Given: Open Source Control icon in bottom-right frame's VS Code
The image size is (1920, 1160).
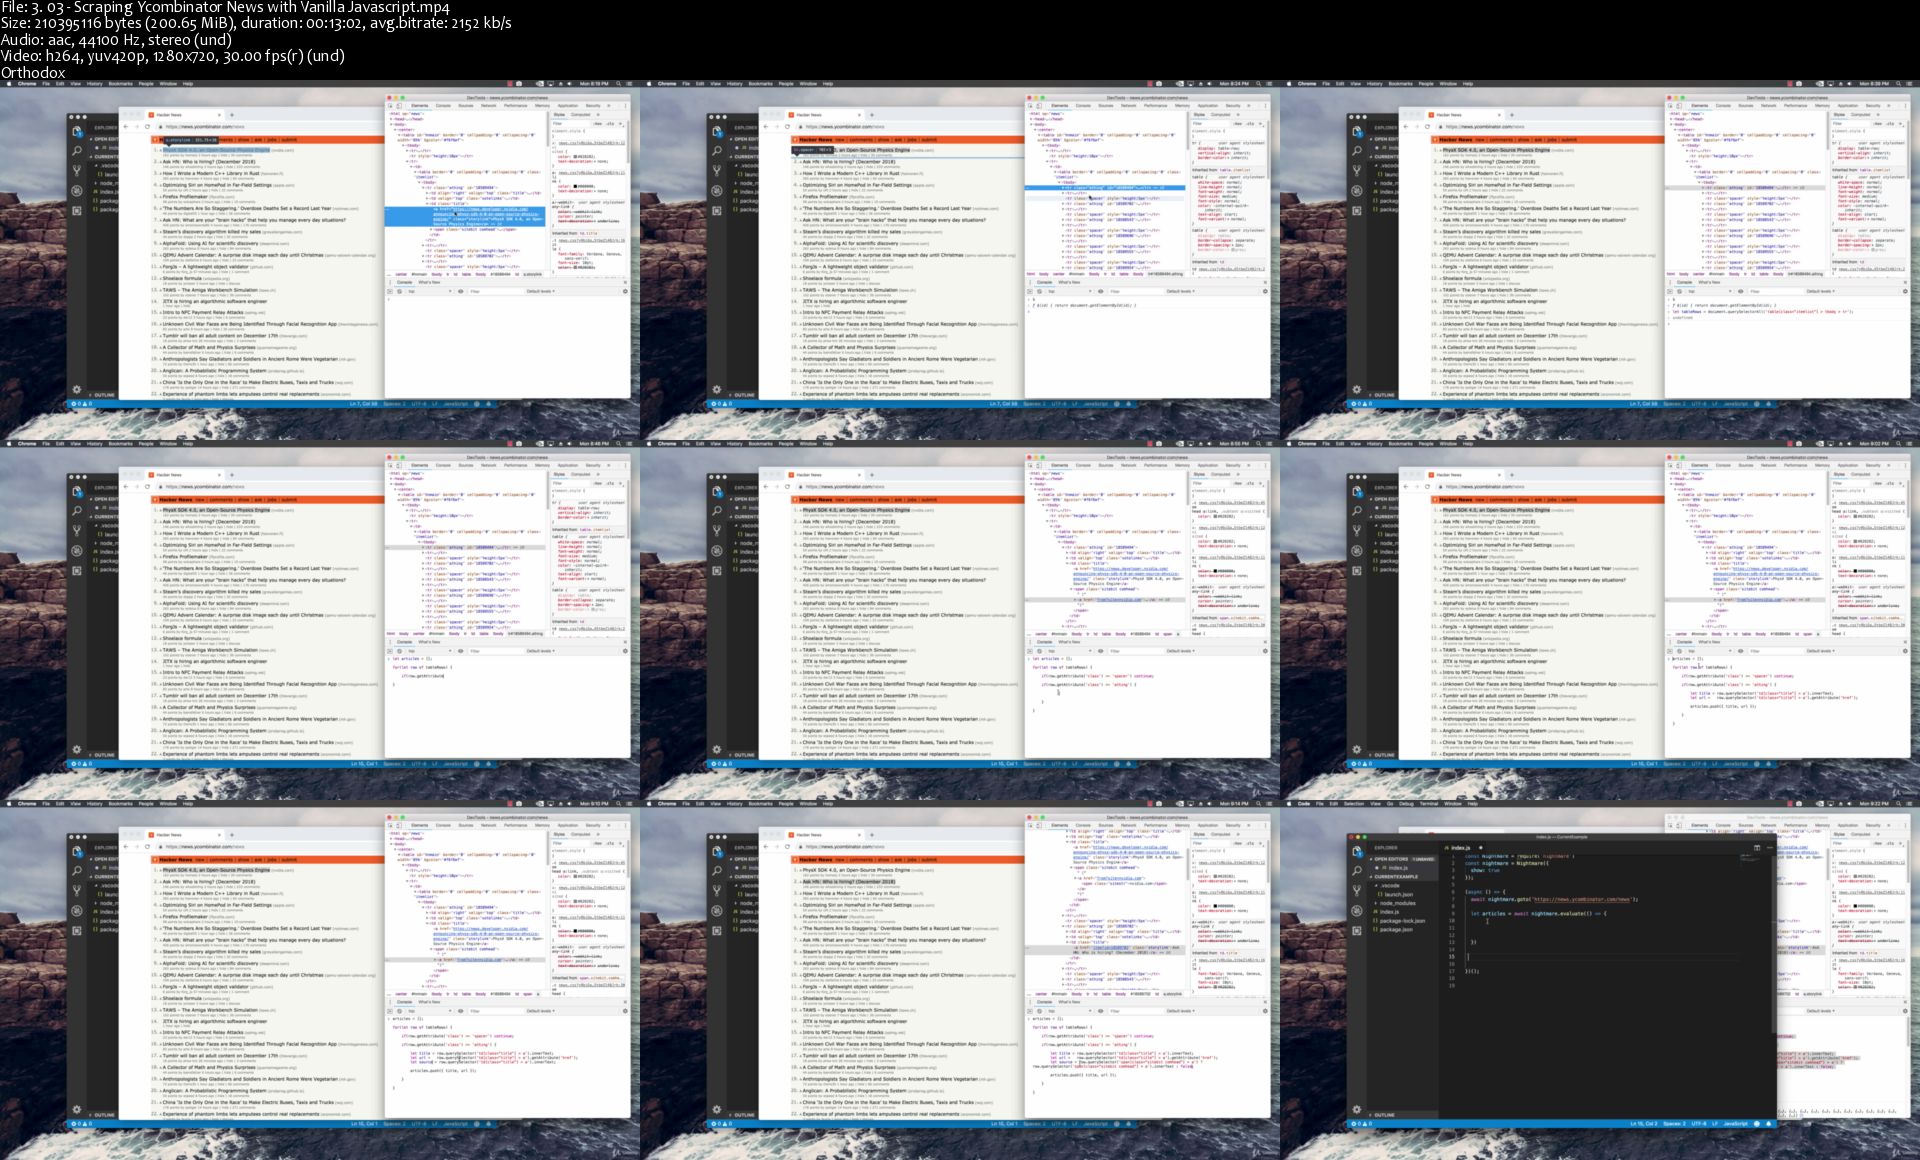Looking at the screenshot, I should (1357, 891).
